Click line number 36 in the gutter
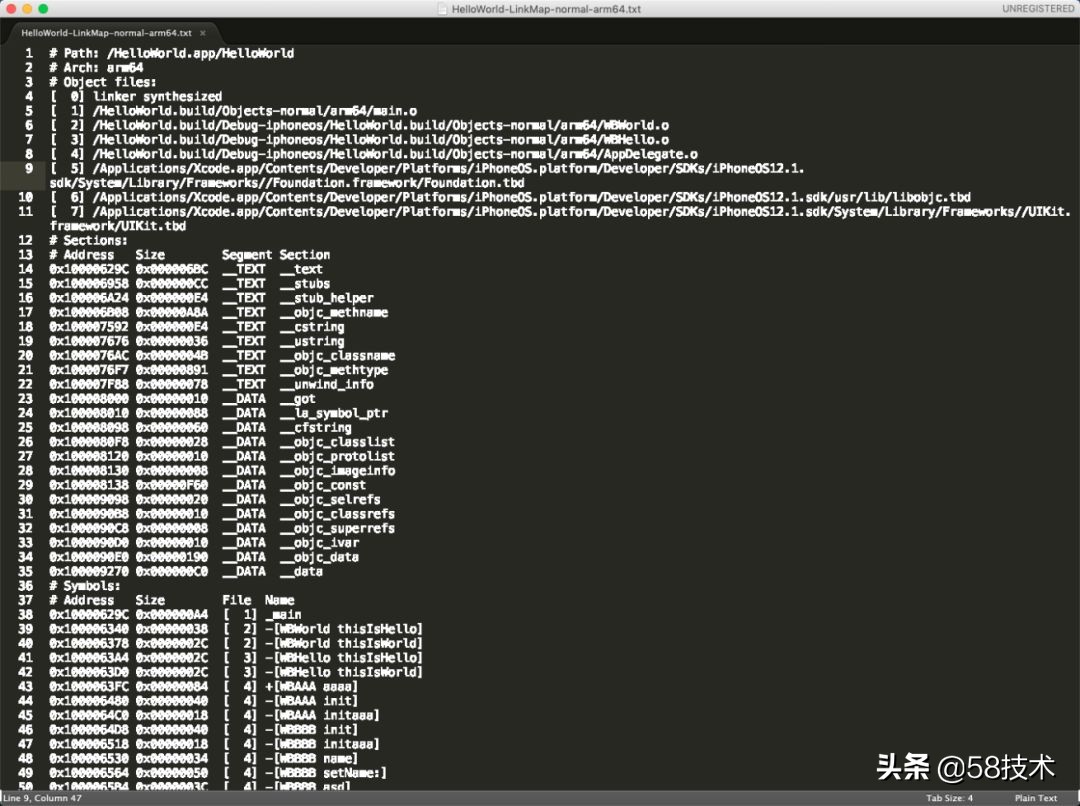Screen dimensions: 1080x806 [x=25, y=586]
